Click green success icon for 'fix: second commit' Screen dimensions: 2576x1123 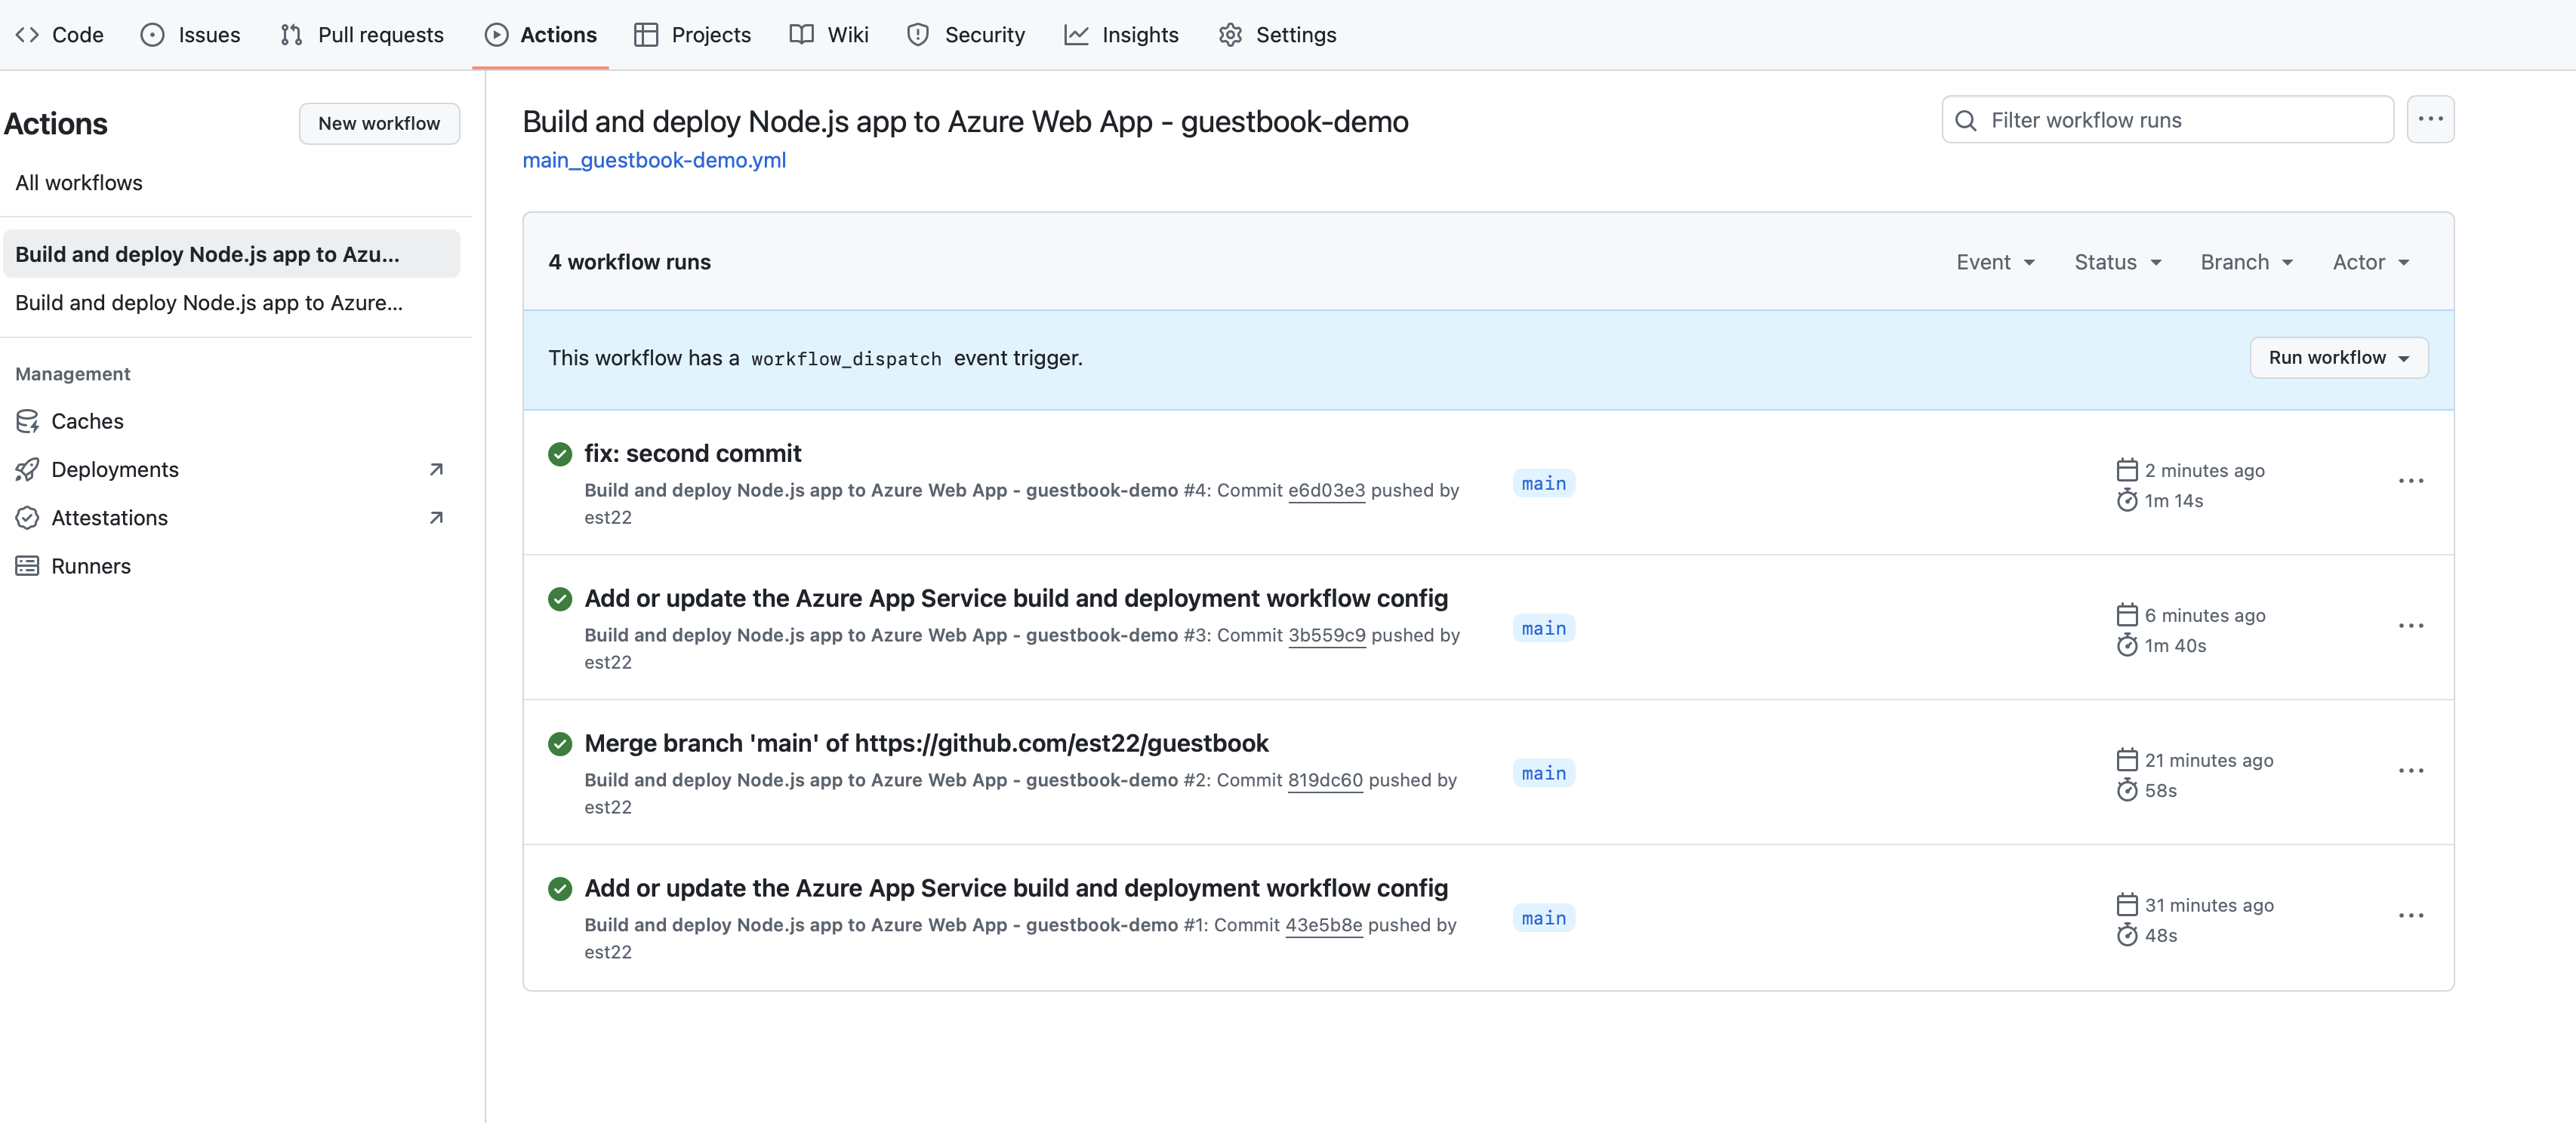click(x=560, y=454)
